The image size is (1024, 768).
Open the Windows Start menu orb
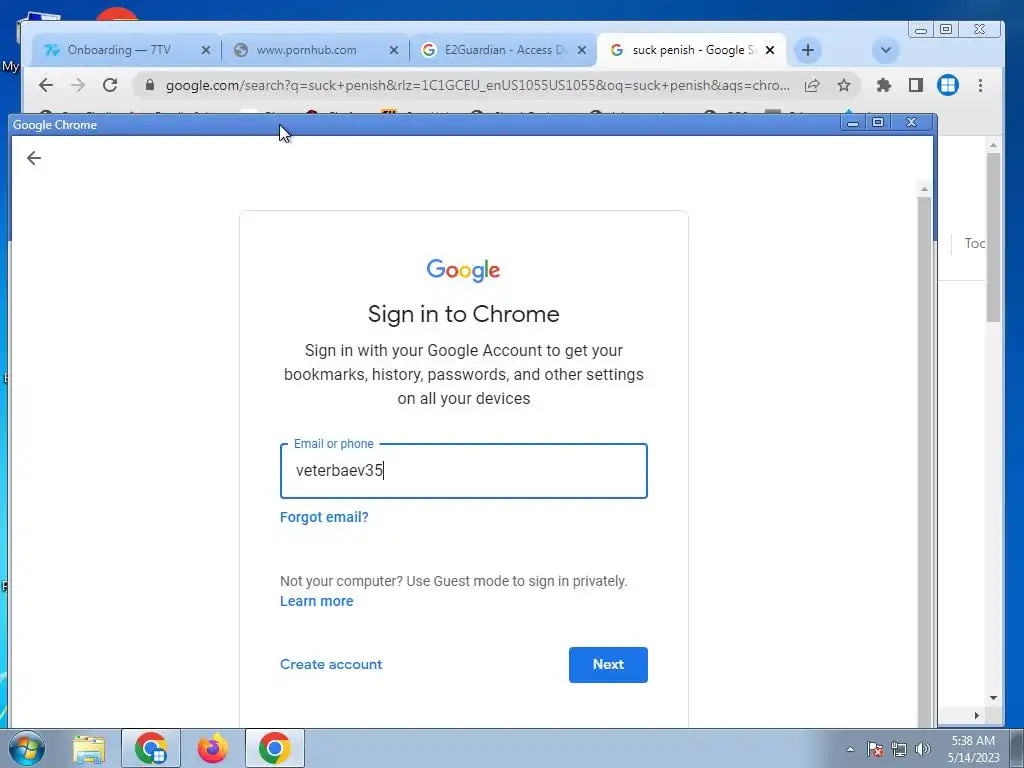[27, 748]
